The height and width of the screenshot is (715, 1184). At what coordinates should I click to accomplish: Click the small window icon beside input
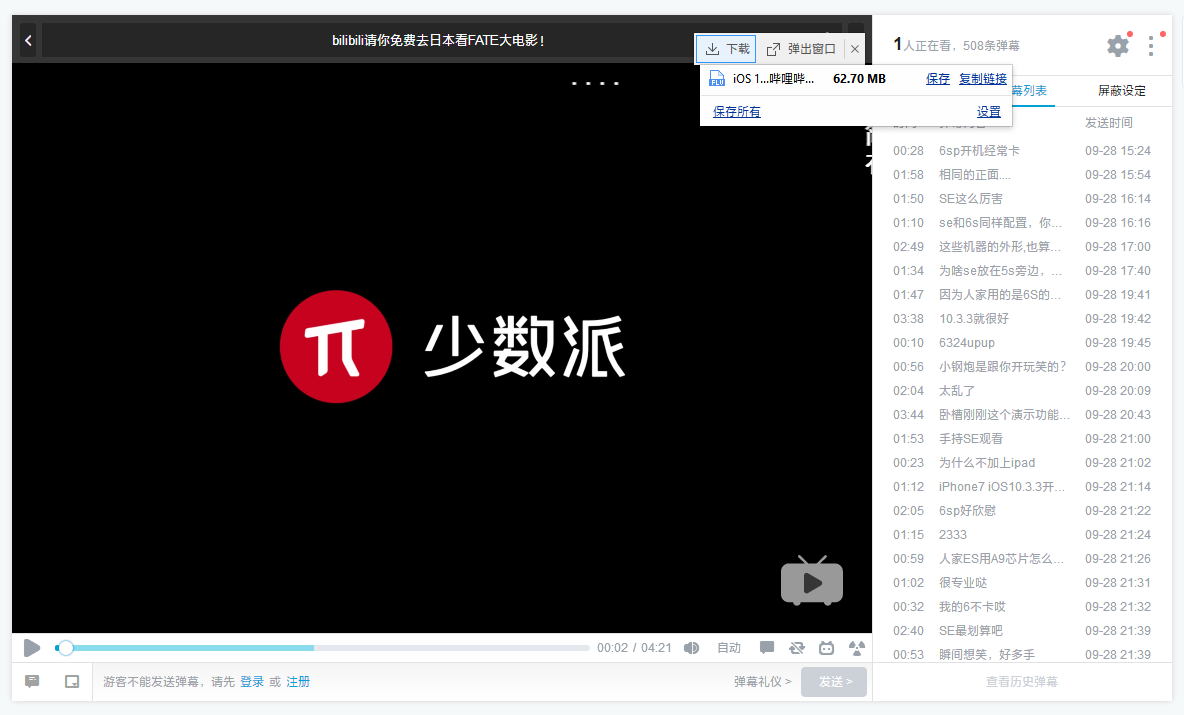click(72, 682)
